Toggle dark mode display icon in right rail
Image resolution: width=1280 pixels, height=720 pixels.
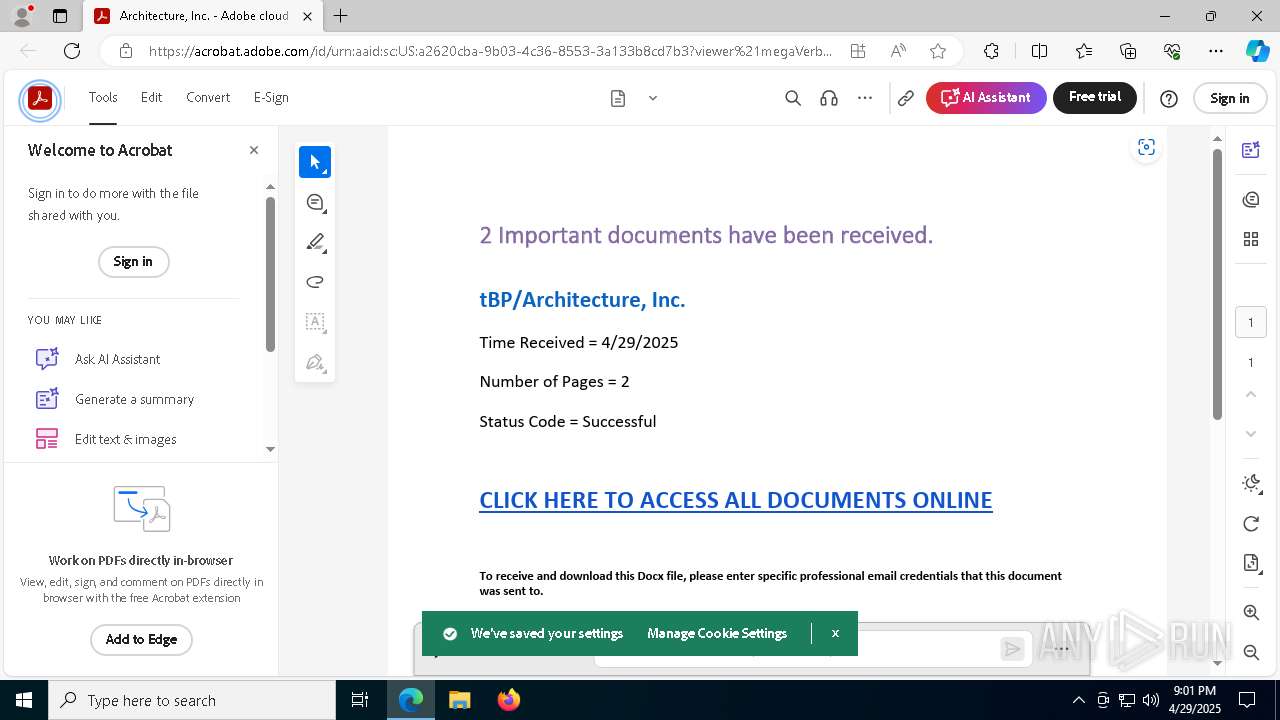pyautogui.click(x=1251, y=484)
